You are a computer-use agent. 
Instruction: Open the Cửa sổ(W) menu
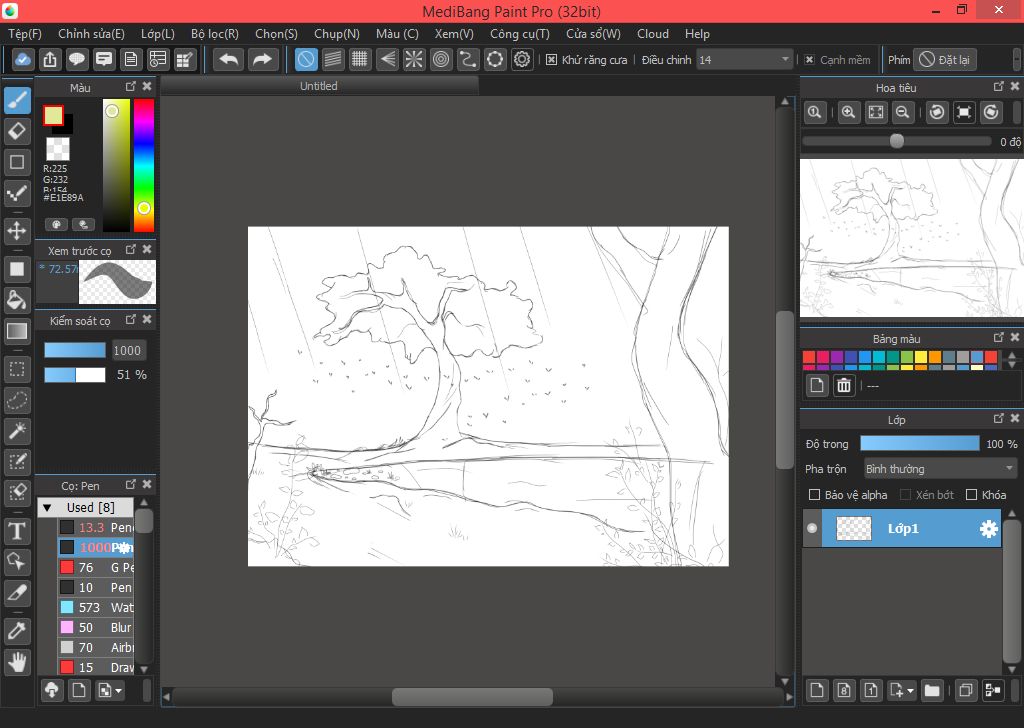pos(593,34)
